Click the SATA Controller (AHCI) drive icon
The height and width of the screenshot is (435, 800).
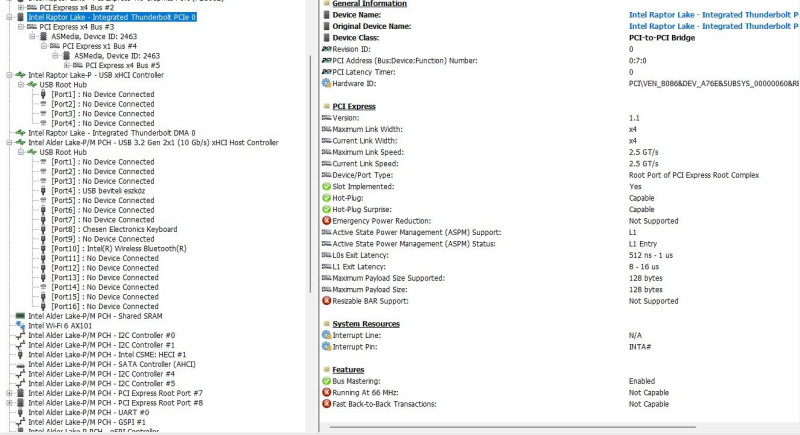pos(20,365)
